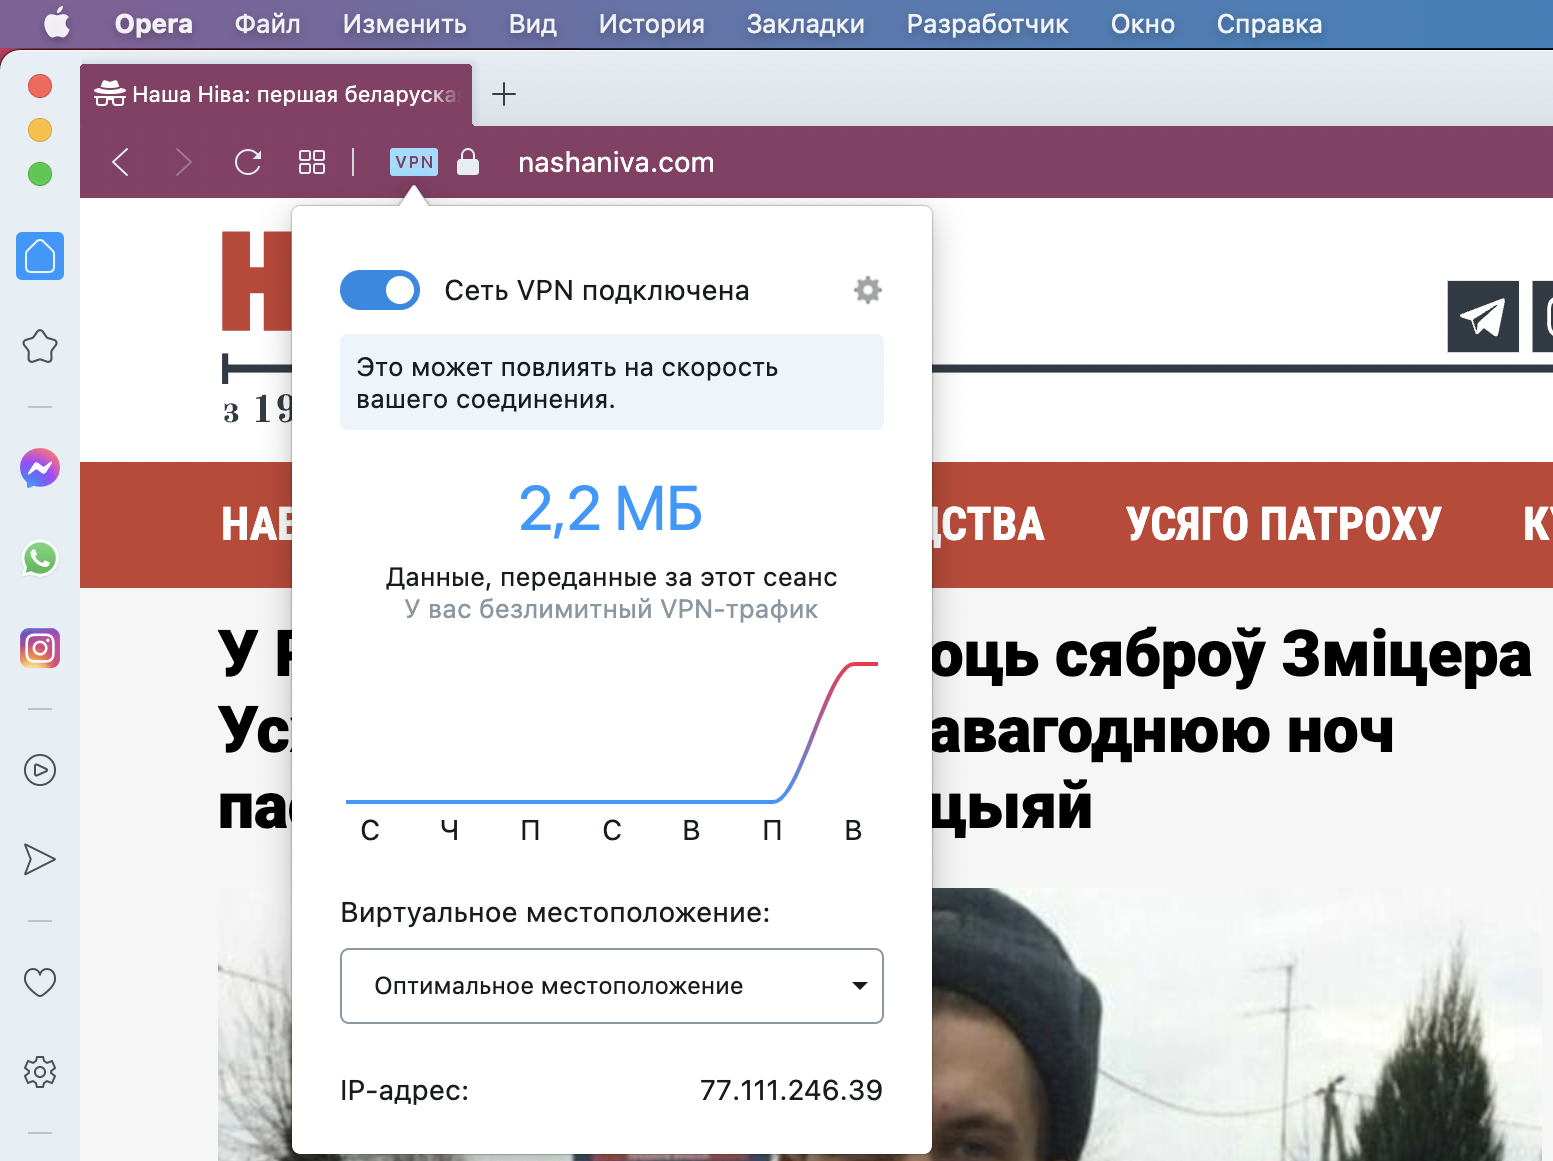Toggle the VPN connection switch off
1553x1161 pixels.
379,290
